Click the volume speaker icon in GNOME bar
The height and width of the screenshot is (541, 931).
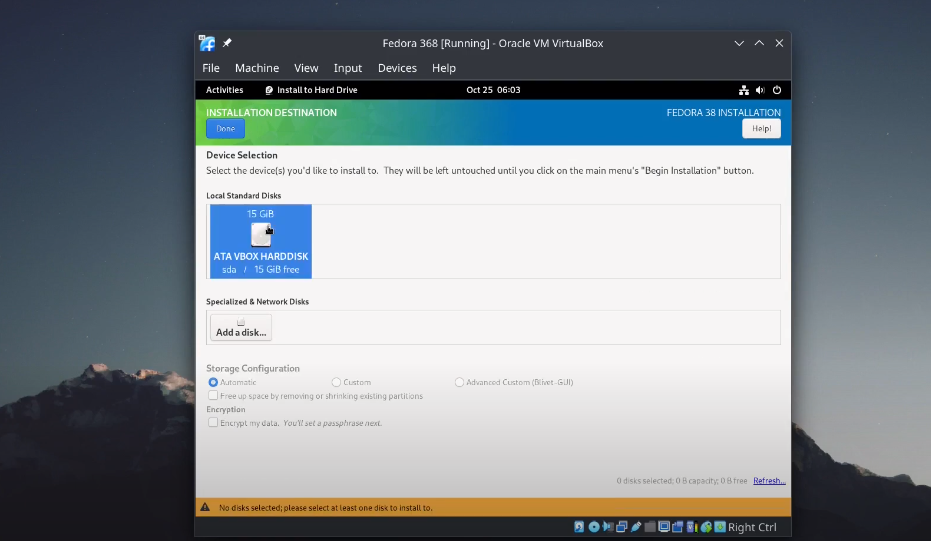coord(760,90)
